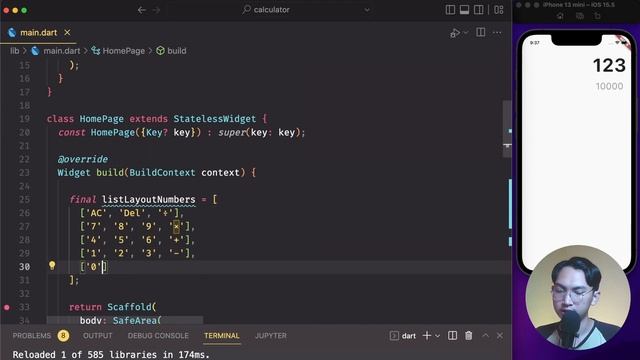Image resolution: width=640 pixels, height=360 pixels.
Task: Select the build breadcrumb
Action: (x=176, y=51)
